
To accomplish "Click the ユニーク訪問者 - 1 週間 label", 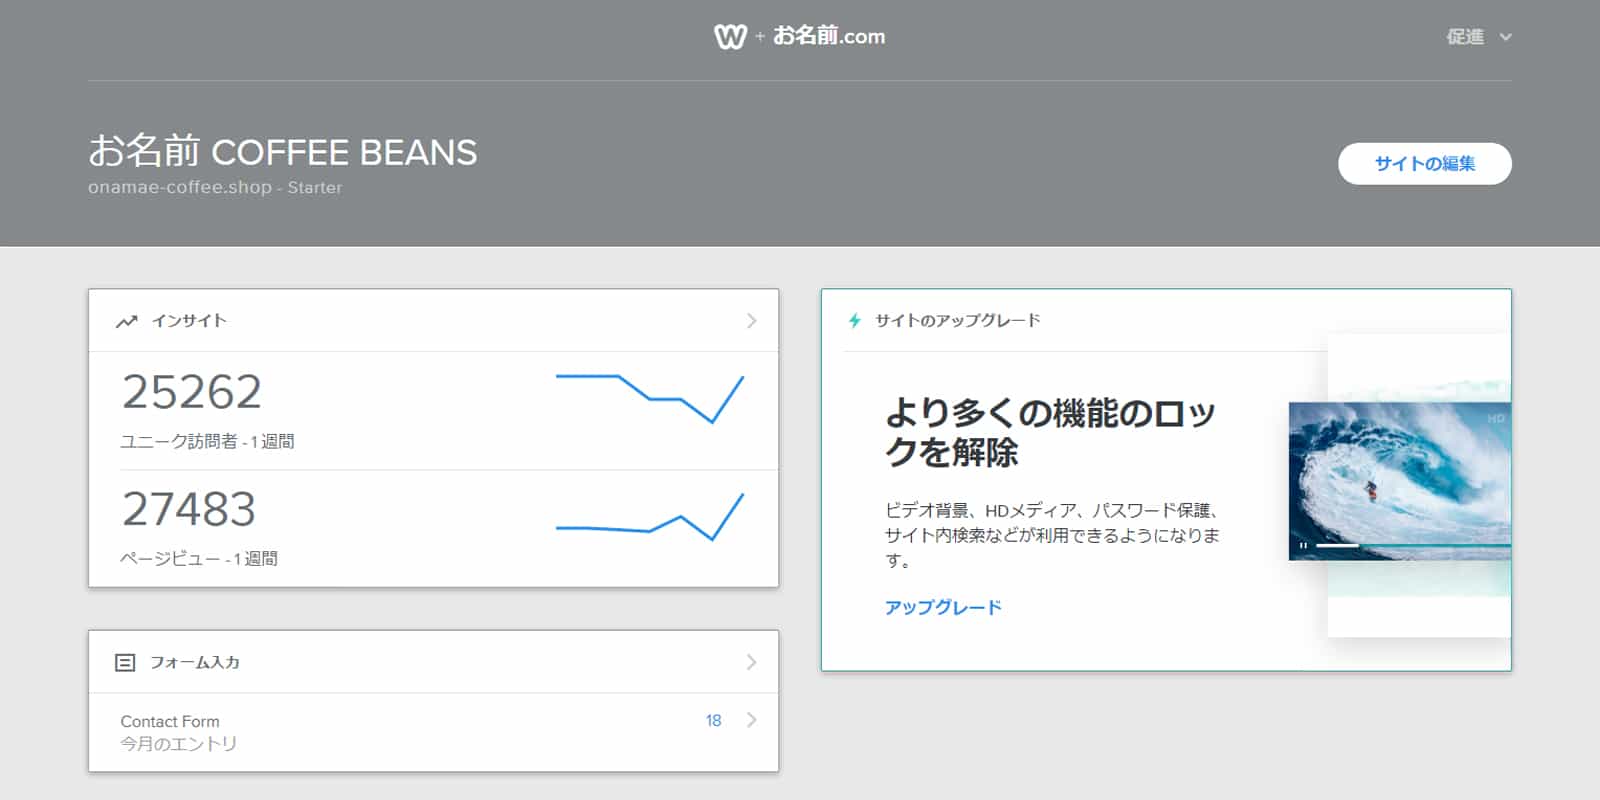I will (x=207, y=441).
